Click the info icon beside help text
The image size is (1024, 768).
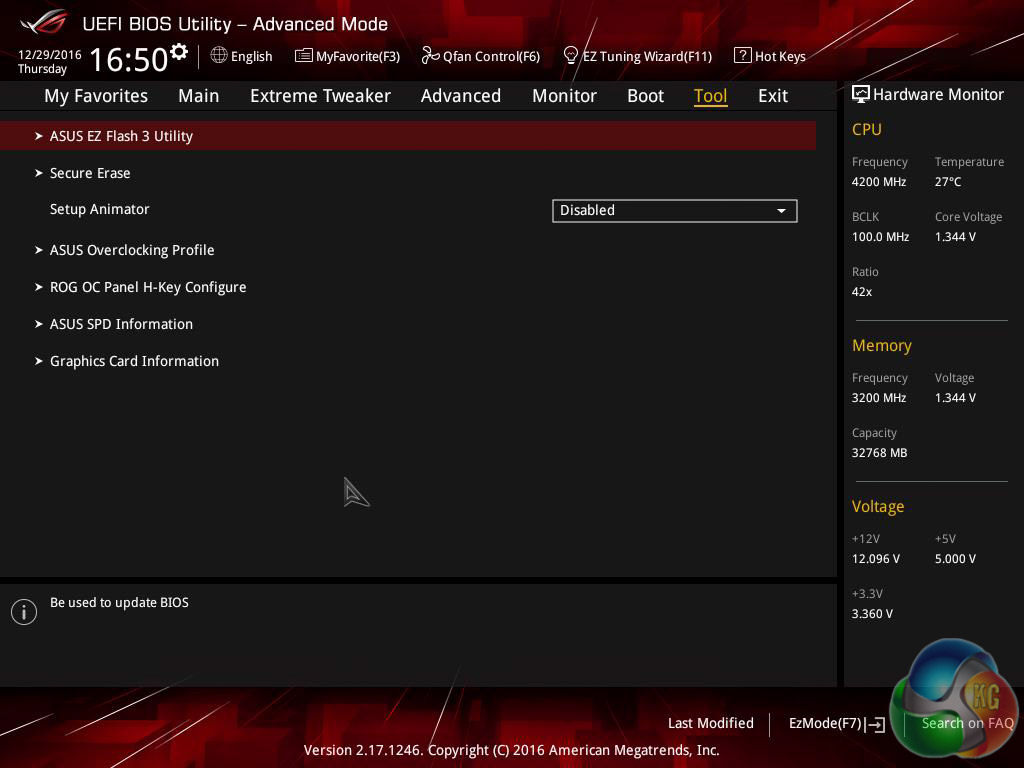[x=24, y=612]
